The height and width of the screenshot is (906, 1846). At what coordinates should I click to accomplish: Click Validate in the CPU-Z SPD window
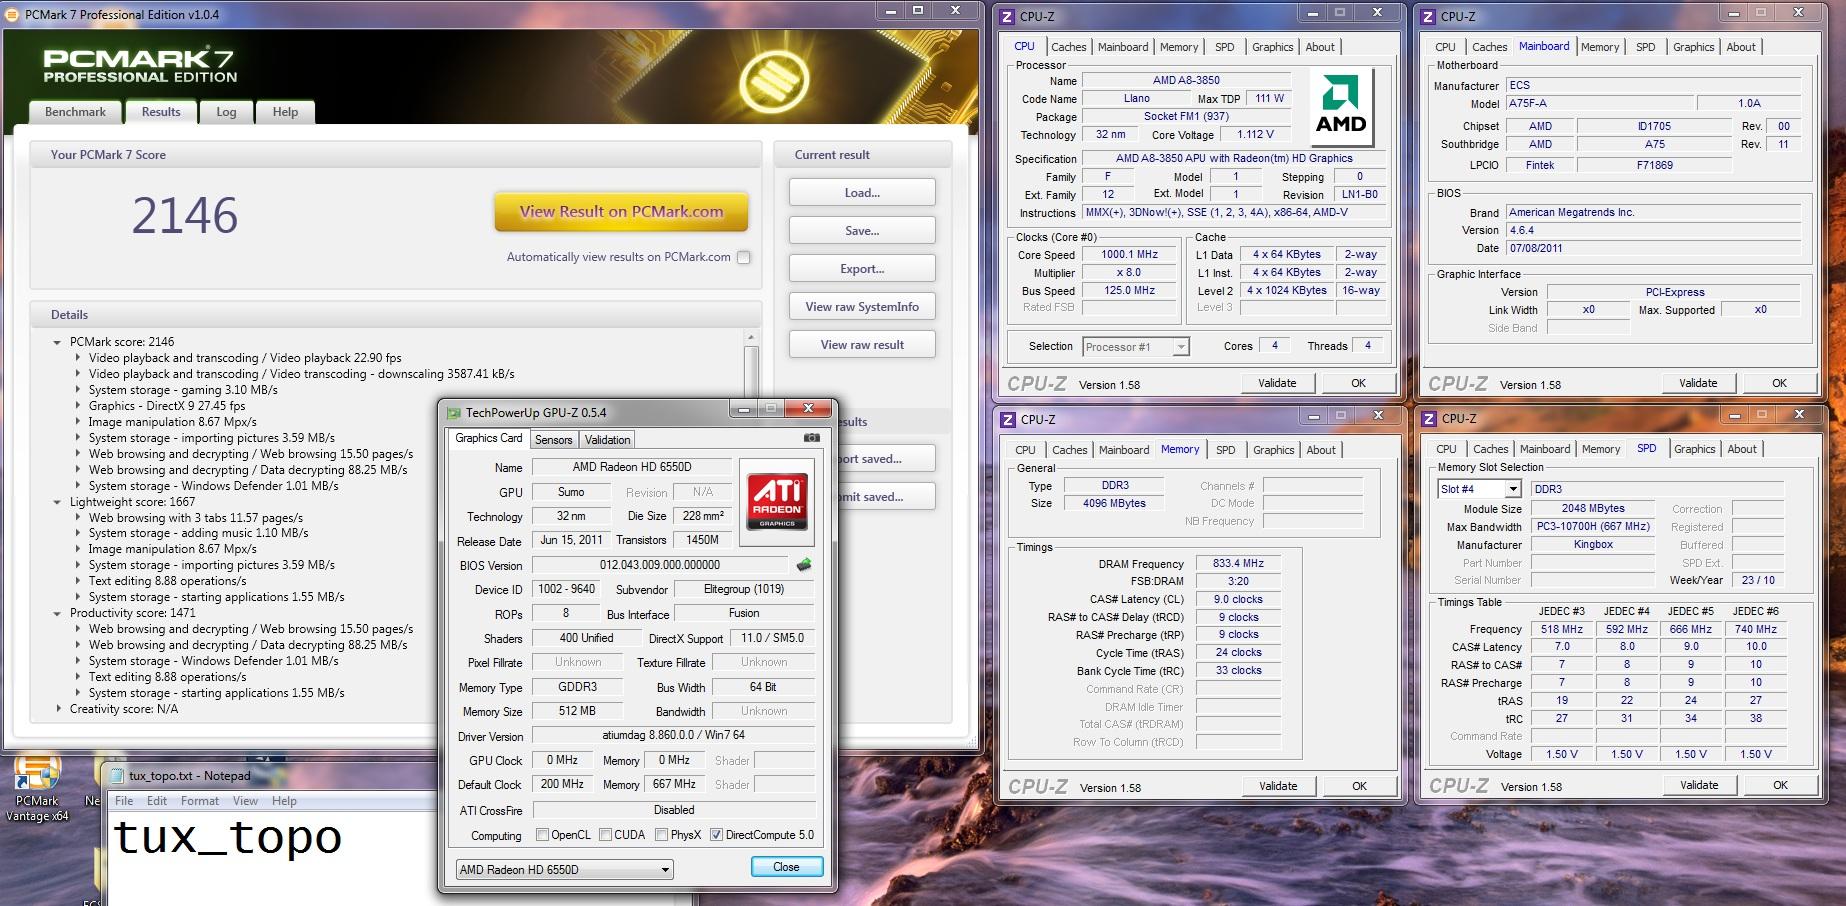1698,785
